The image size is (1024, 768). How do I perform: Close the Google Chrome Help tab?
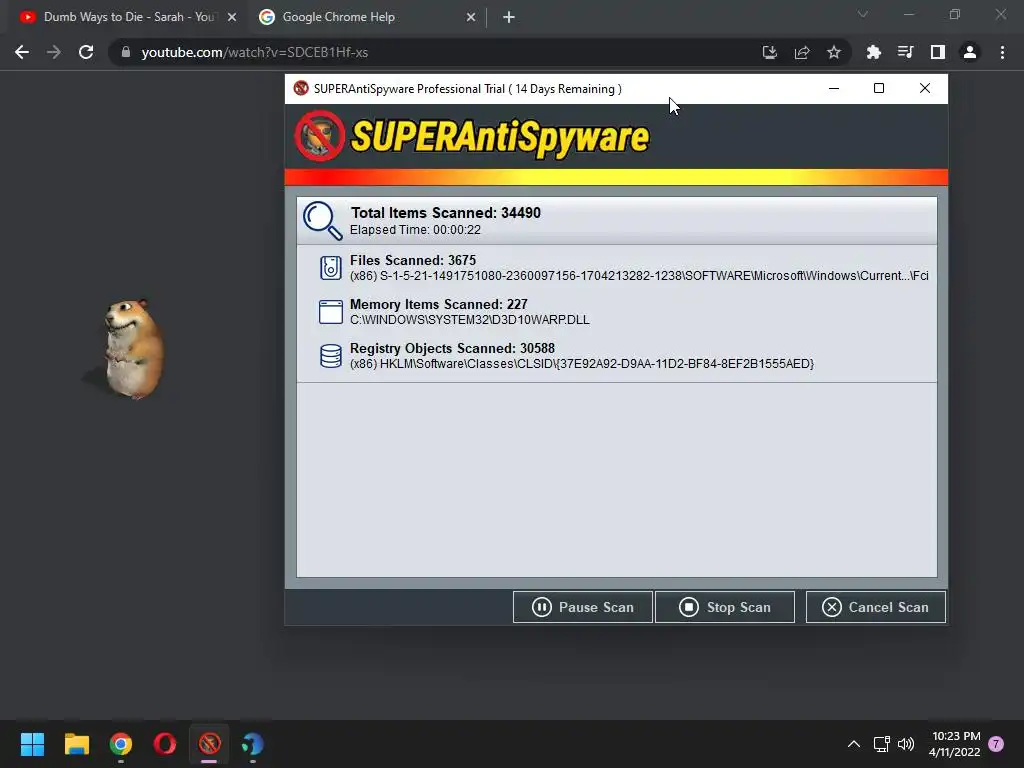point(471,17)
